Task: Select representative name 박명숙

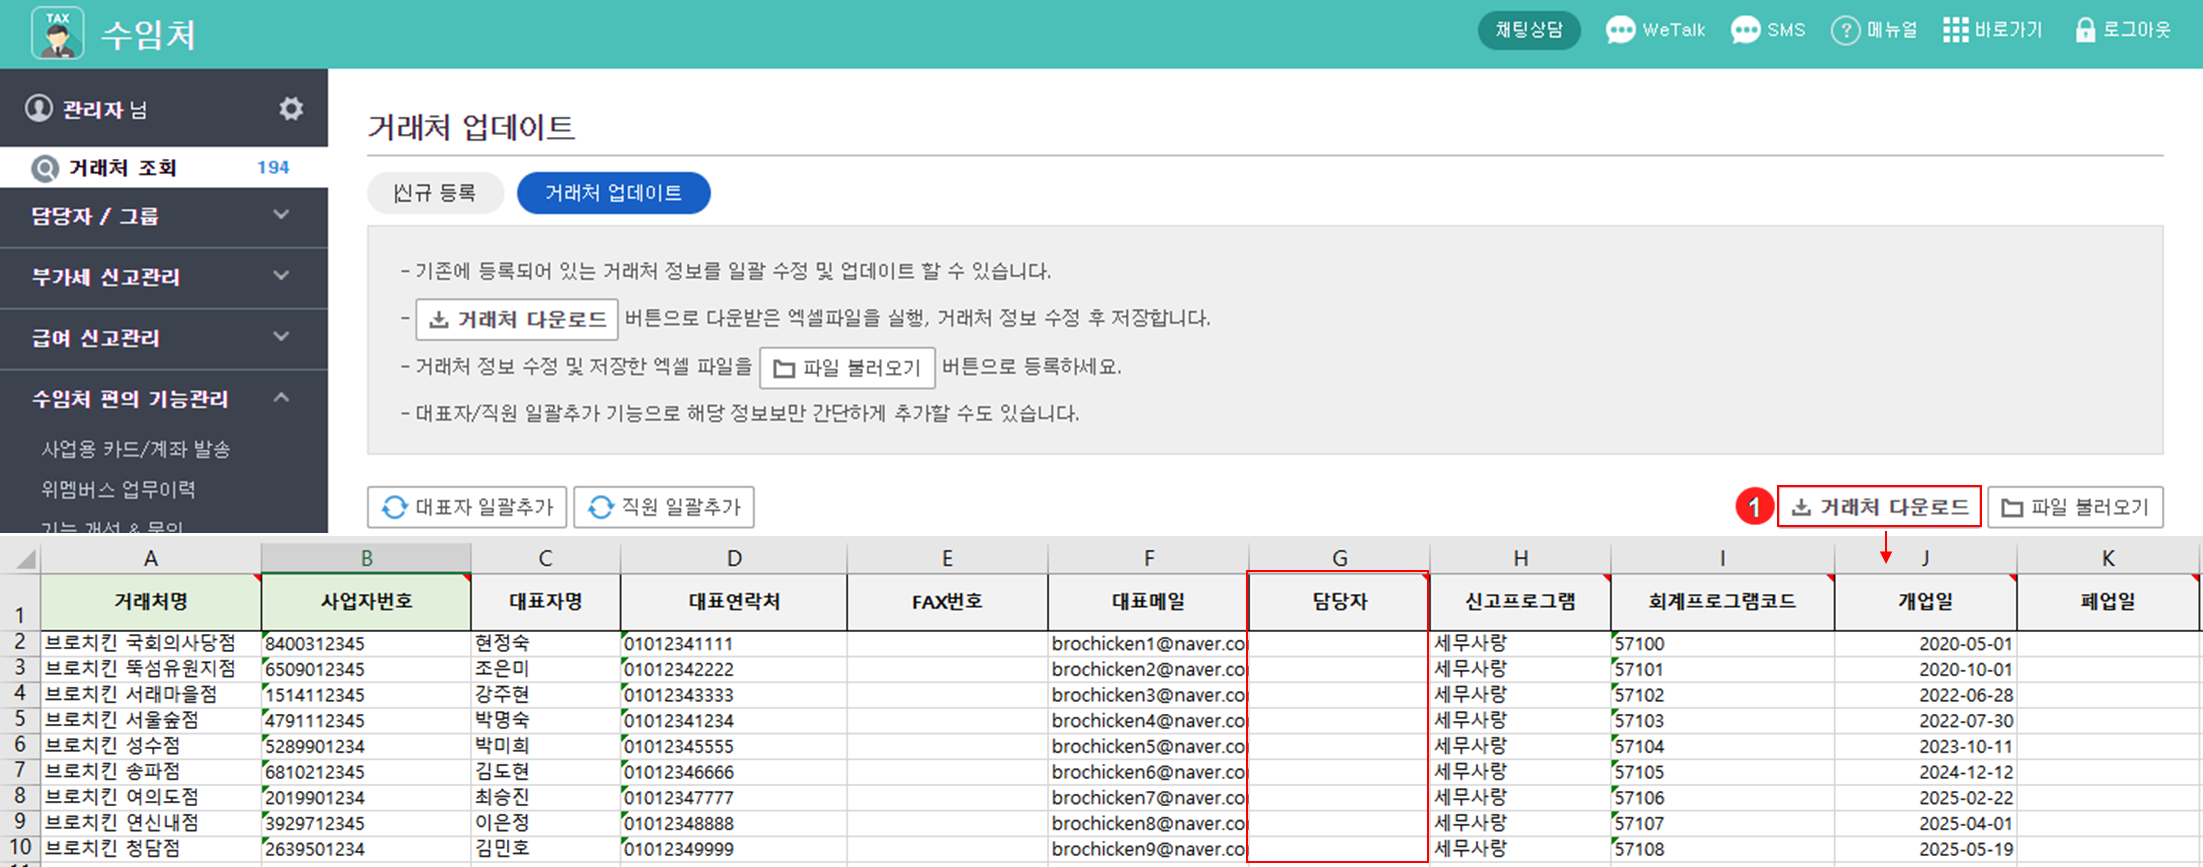Action: point(545,720)
